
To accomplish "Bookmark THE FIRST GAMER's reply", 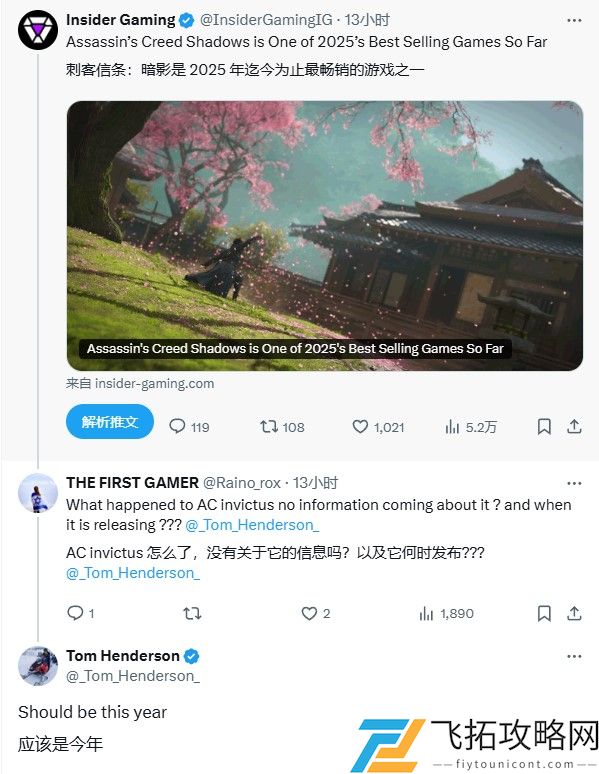I will (x=544, y=613).
